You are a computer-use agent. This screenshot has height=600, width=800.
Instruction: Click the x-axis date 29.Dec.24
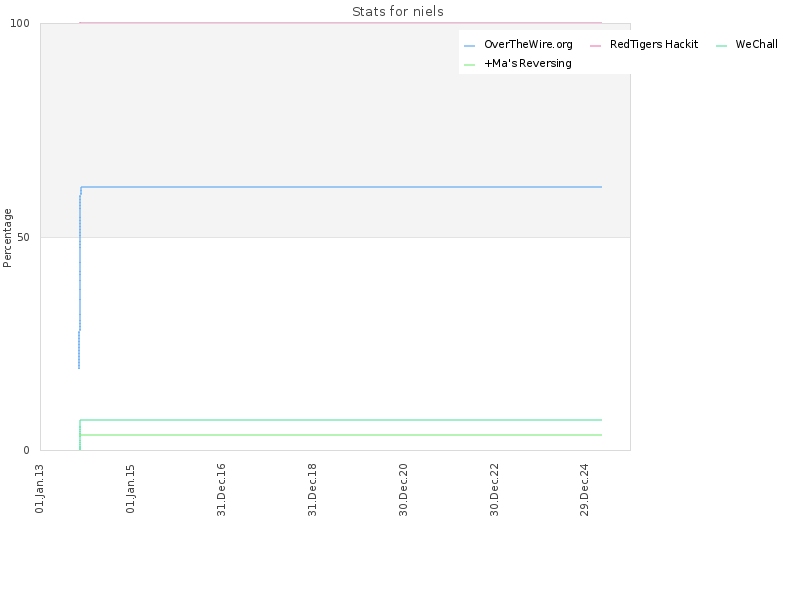(584, 490)
